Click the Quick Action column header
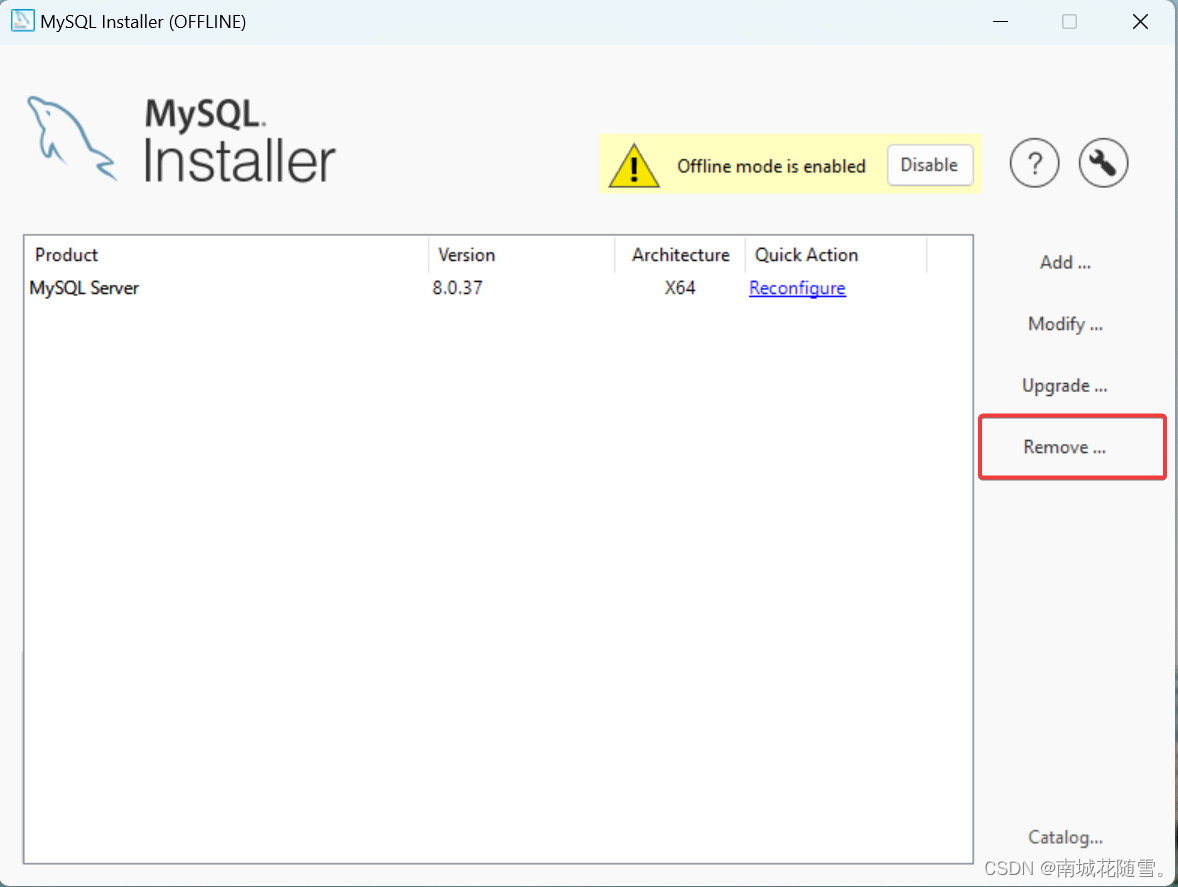The width and height of the screenshot is (1178, 887). pos(835,255)
